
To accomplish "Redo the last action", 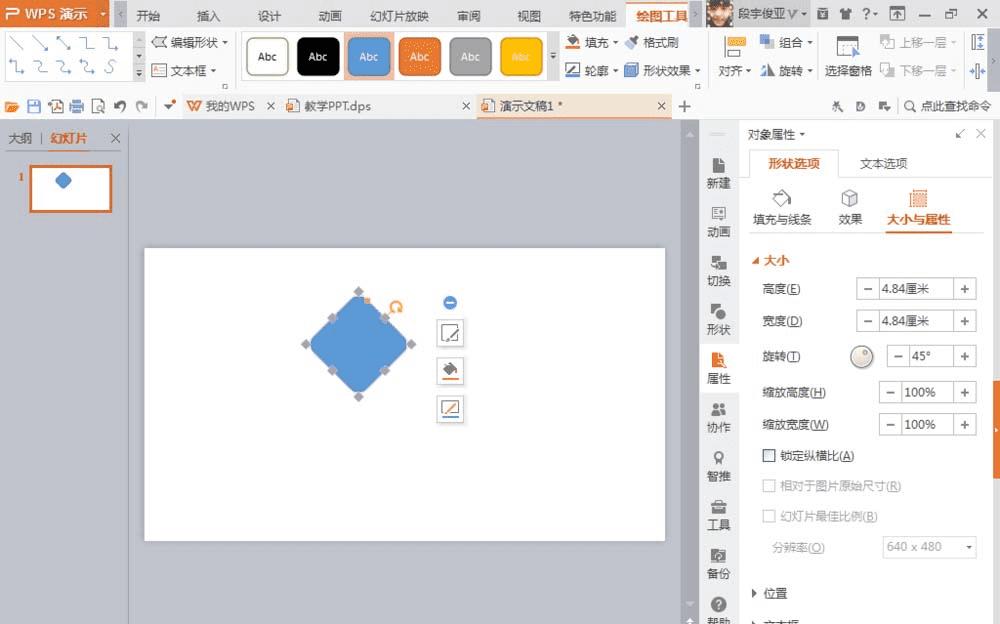I will tap(142, 107).
